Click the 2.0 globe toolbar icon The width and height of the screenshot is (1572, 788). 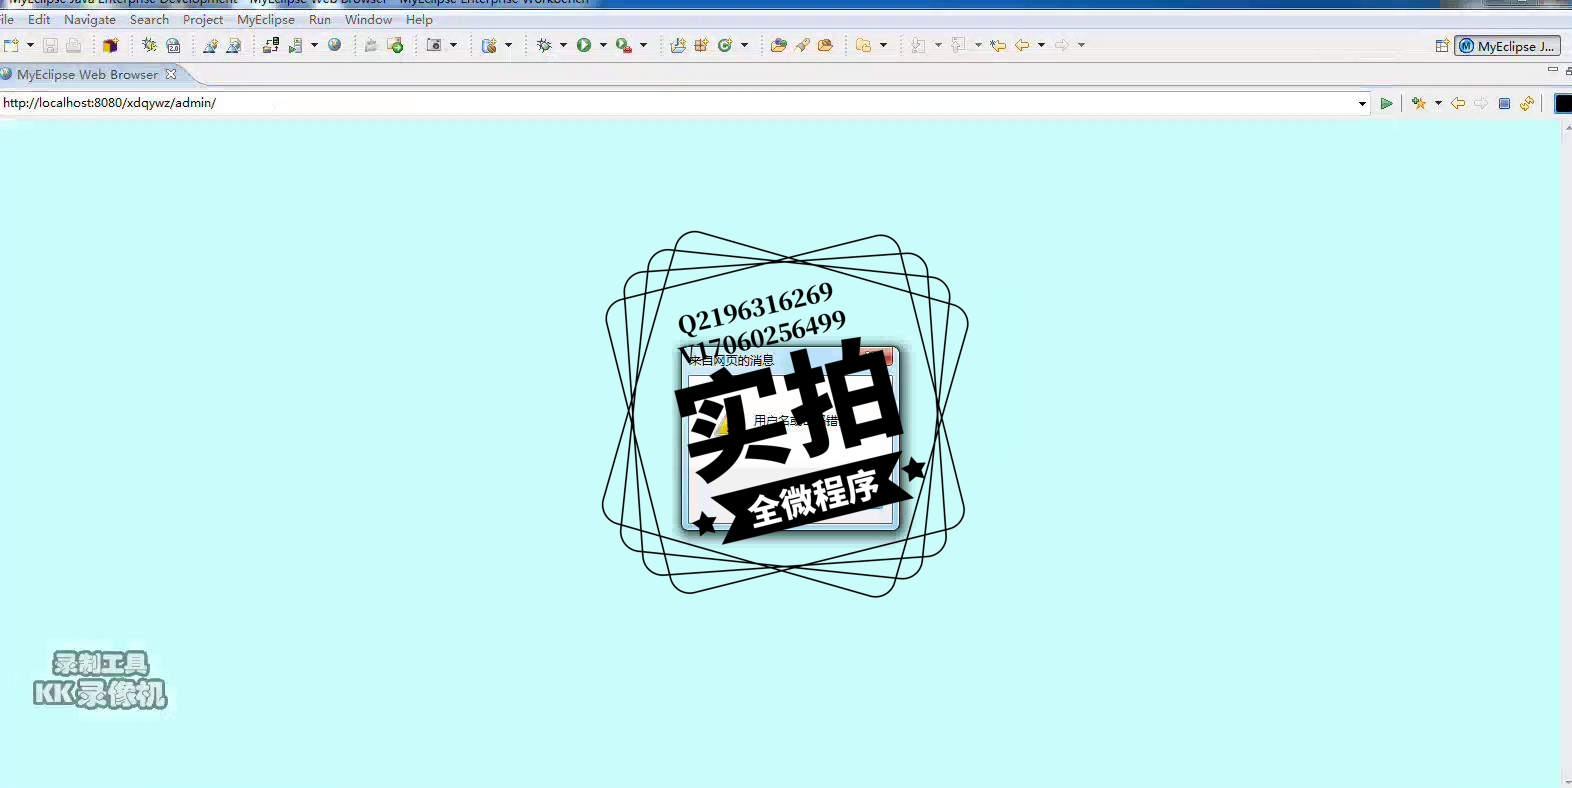coord(173,45)
